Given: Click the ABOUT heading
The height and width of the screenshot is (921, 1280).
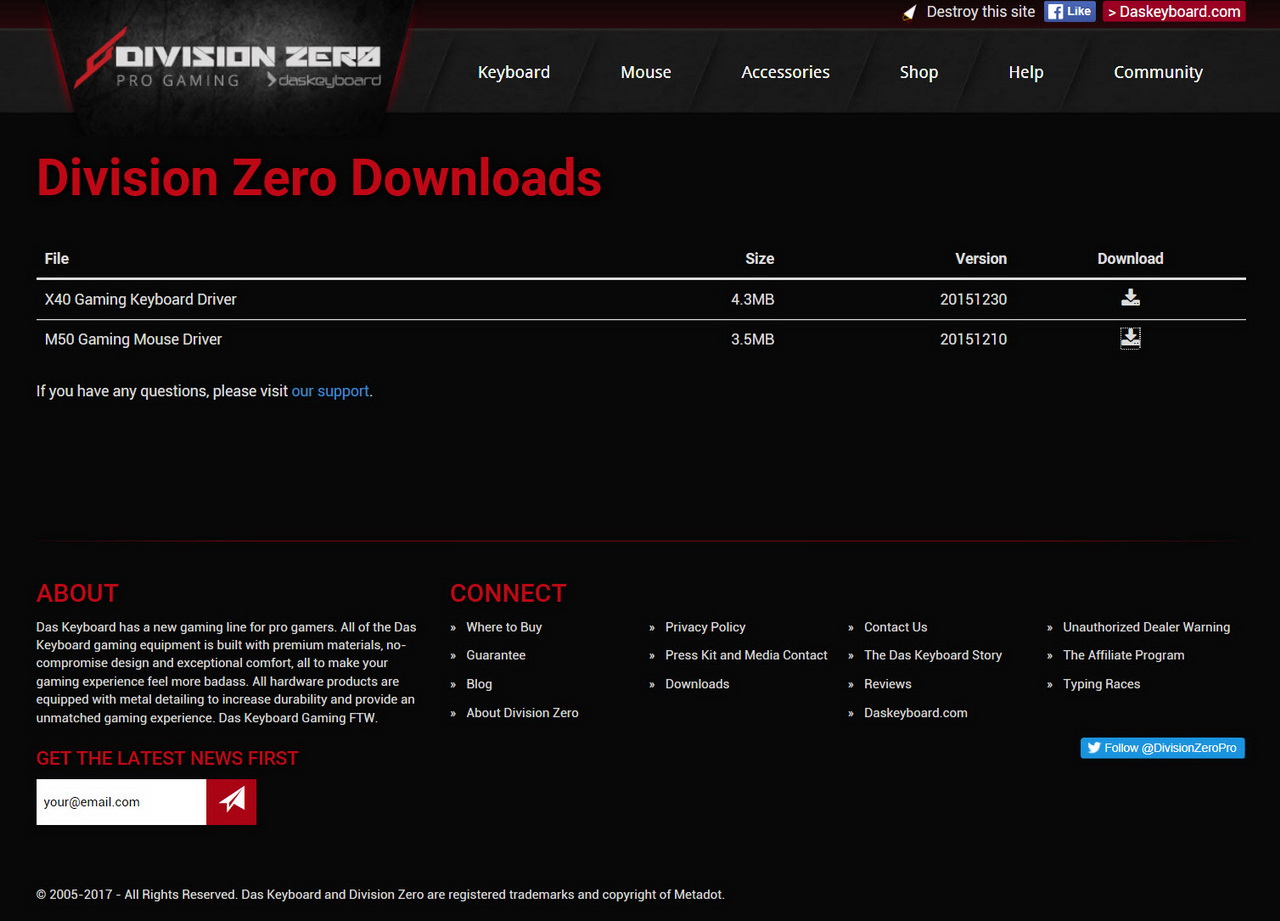Looking at the screenshot, I should tap(77, 593).
